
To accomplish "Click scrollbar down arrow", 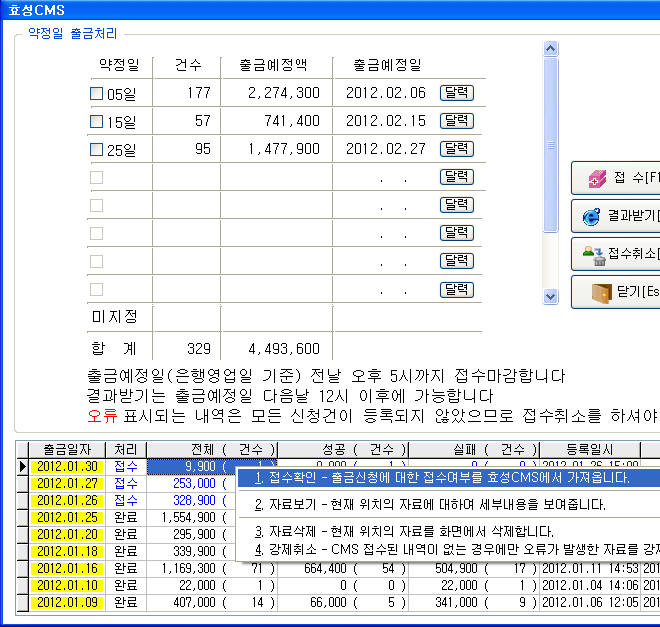I will coord(551,297).
